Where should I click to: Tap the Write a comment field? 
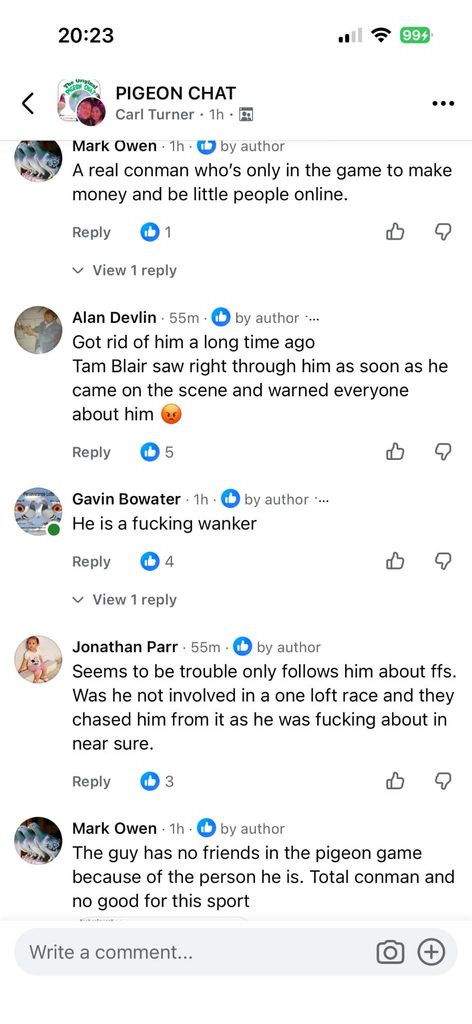click(x=196, y=952)
